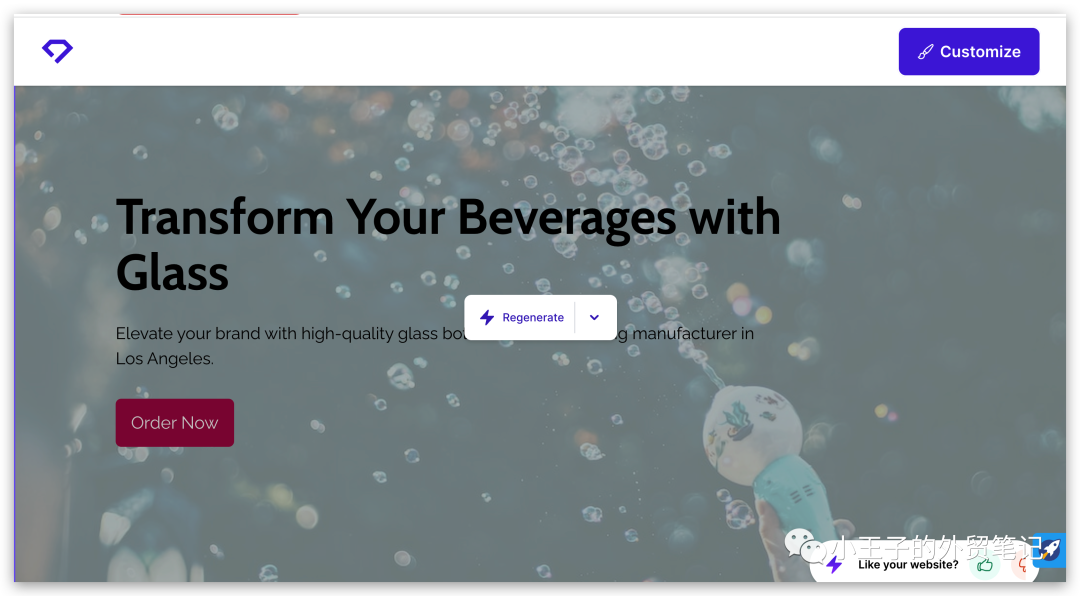Screen dimensions: 1080x596
Task: Click the Order Now button
Action: [x=175, y=422]
